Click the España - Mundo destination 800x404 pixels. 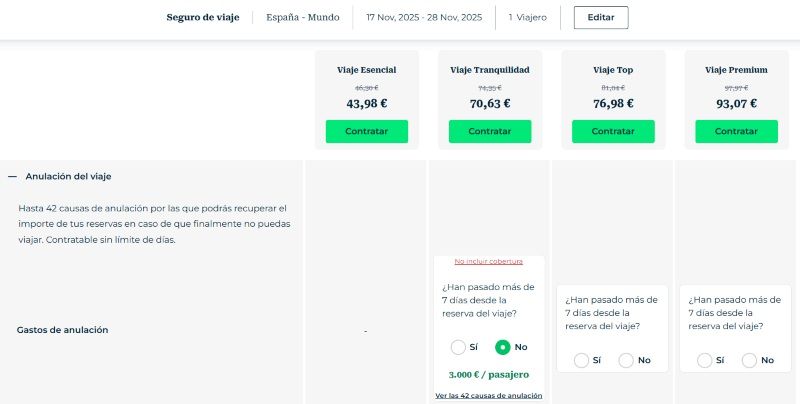303,17
